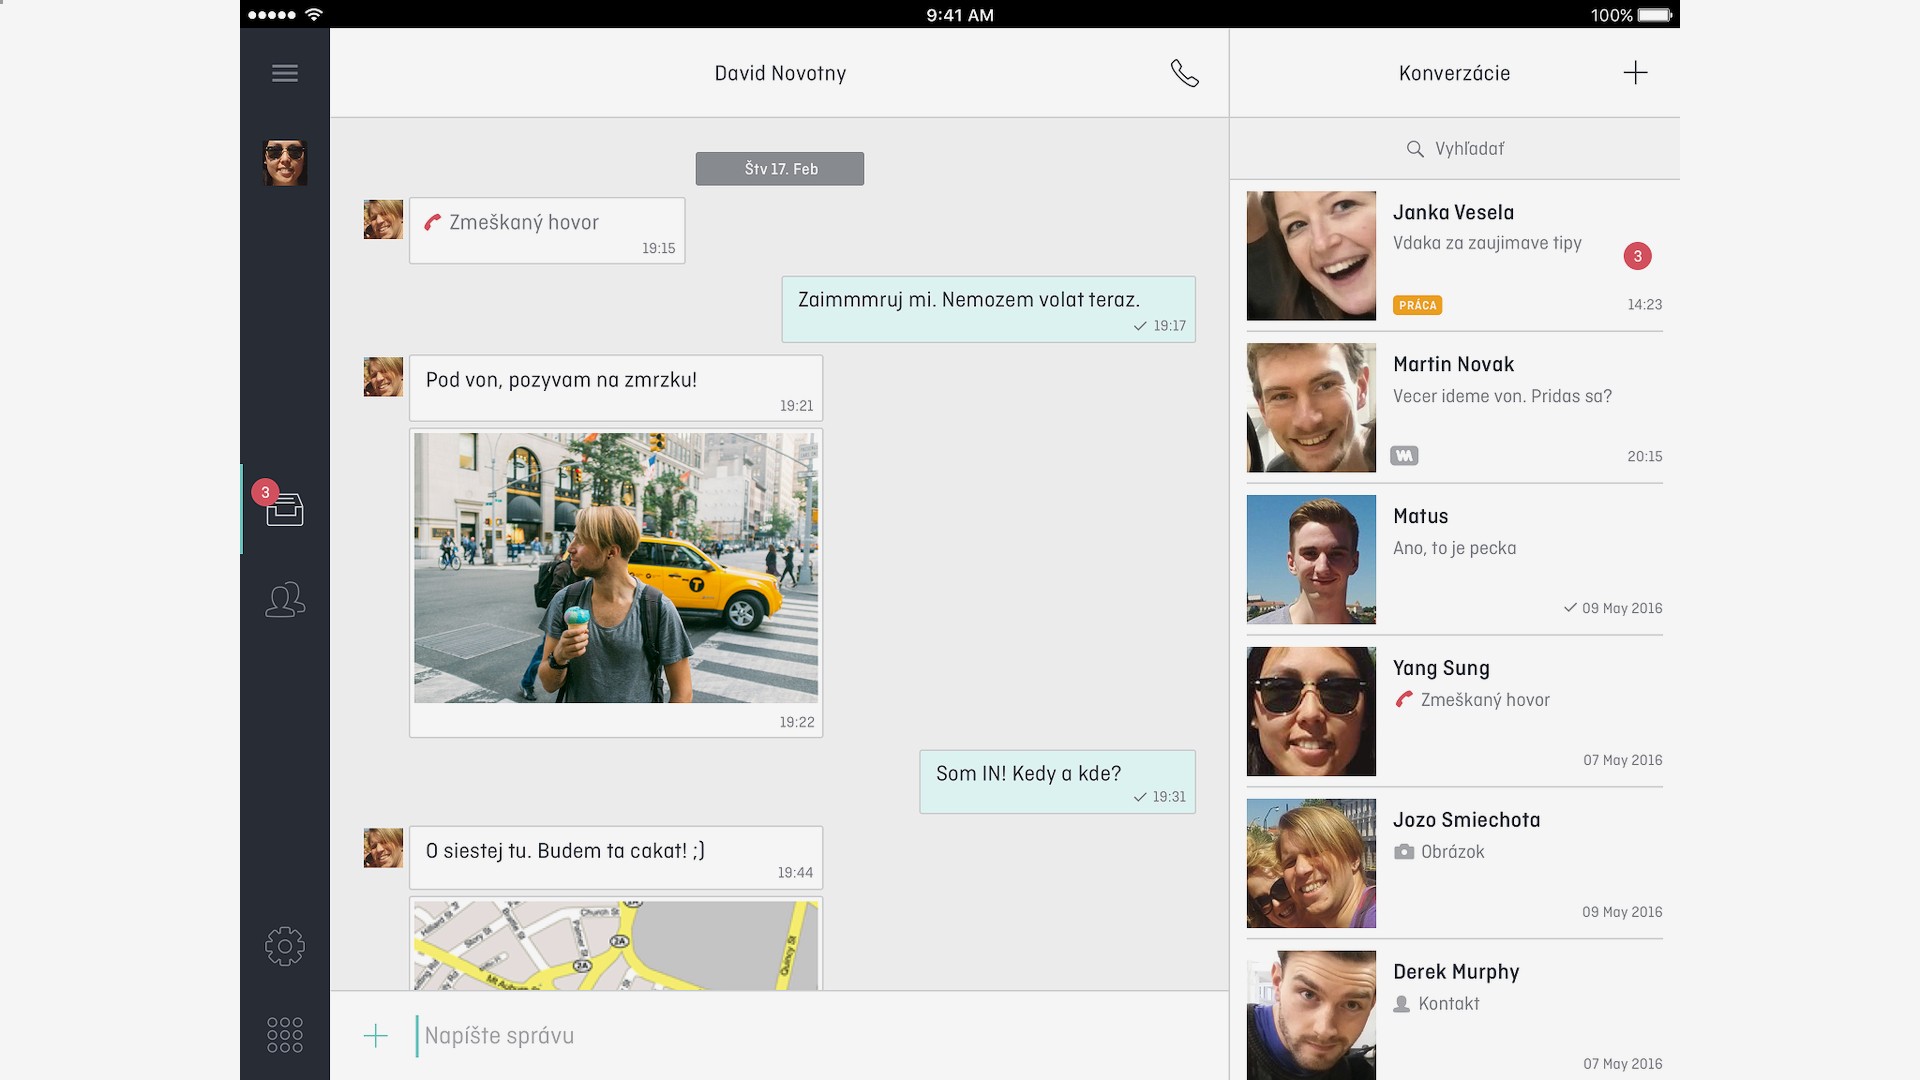Viewport: 1920px width, 1080px height.
Task: Open the contacts sidebar icon
Action: point(284,600)
